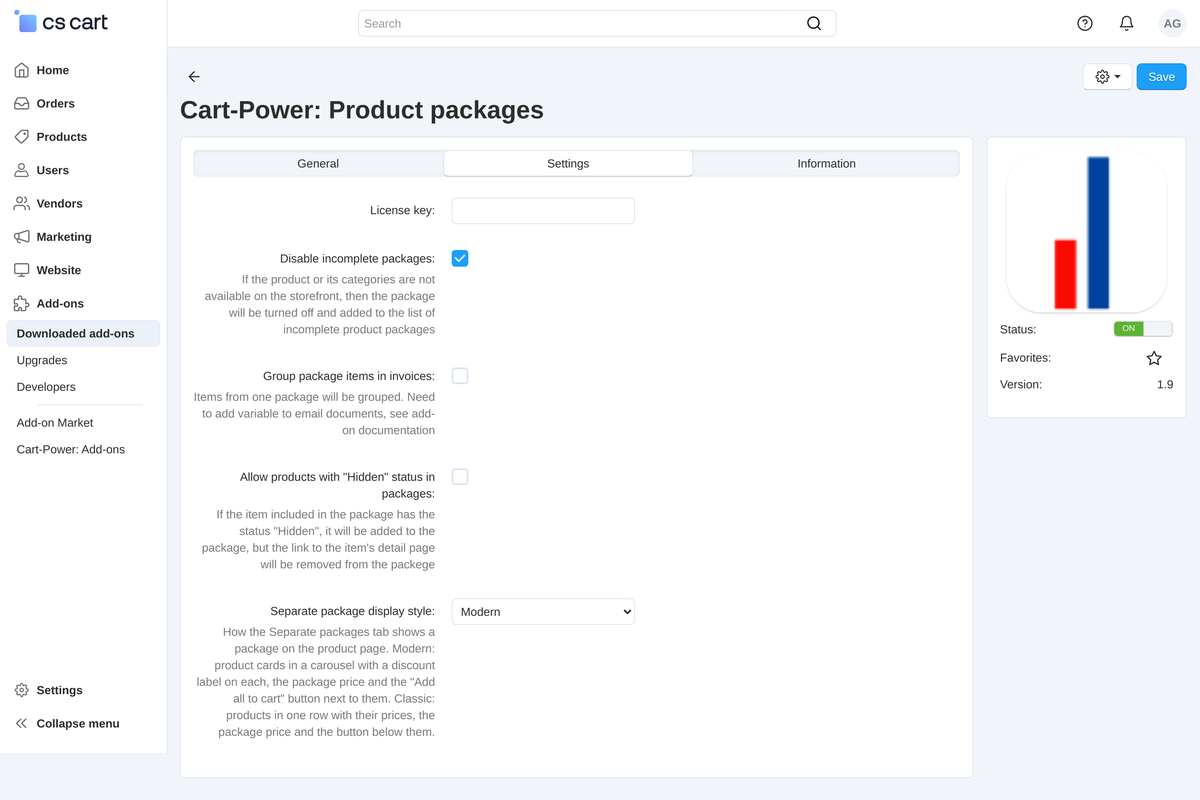Open the Add-ons puzzle icon
Viewport: 1200px width, 800px height.
[21, 303]
